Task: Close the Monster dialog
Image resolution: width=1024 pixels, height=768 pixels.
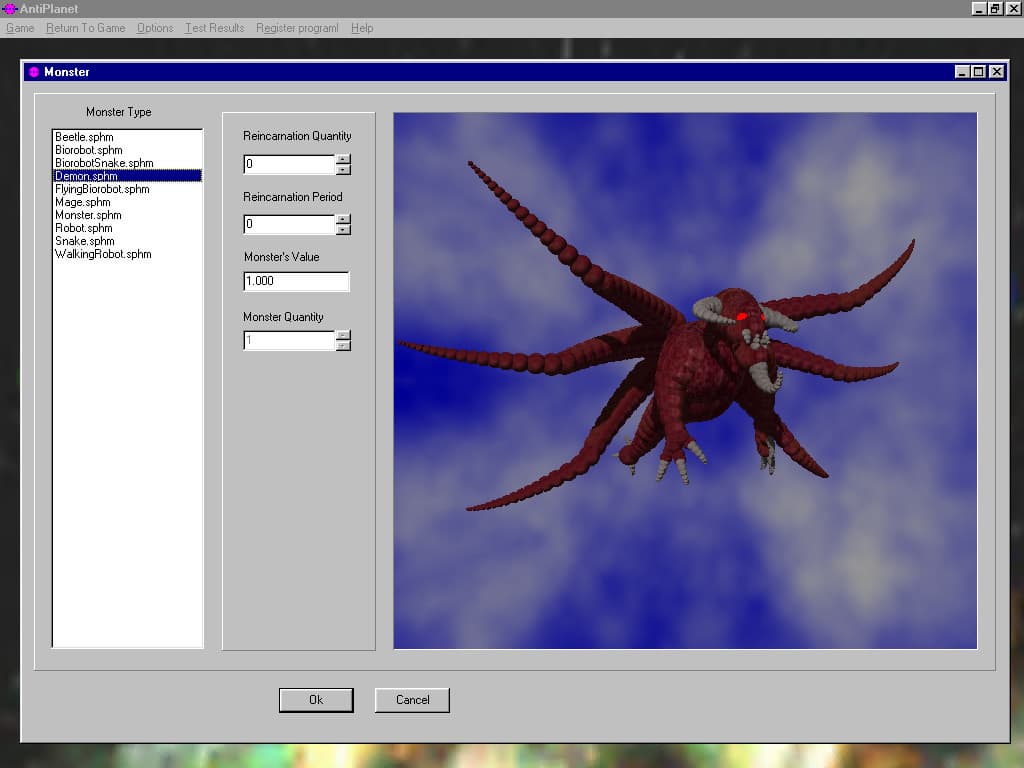Action: pyautogui.click(x=997, y=72)
